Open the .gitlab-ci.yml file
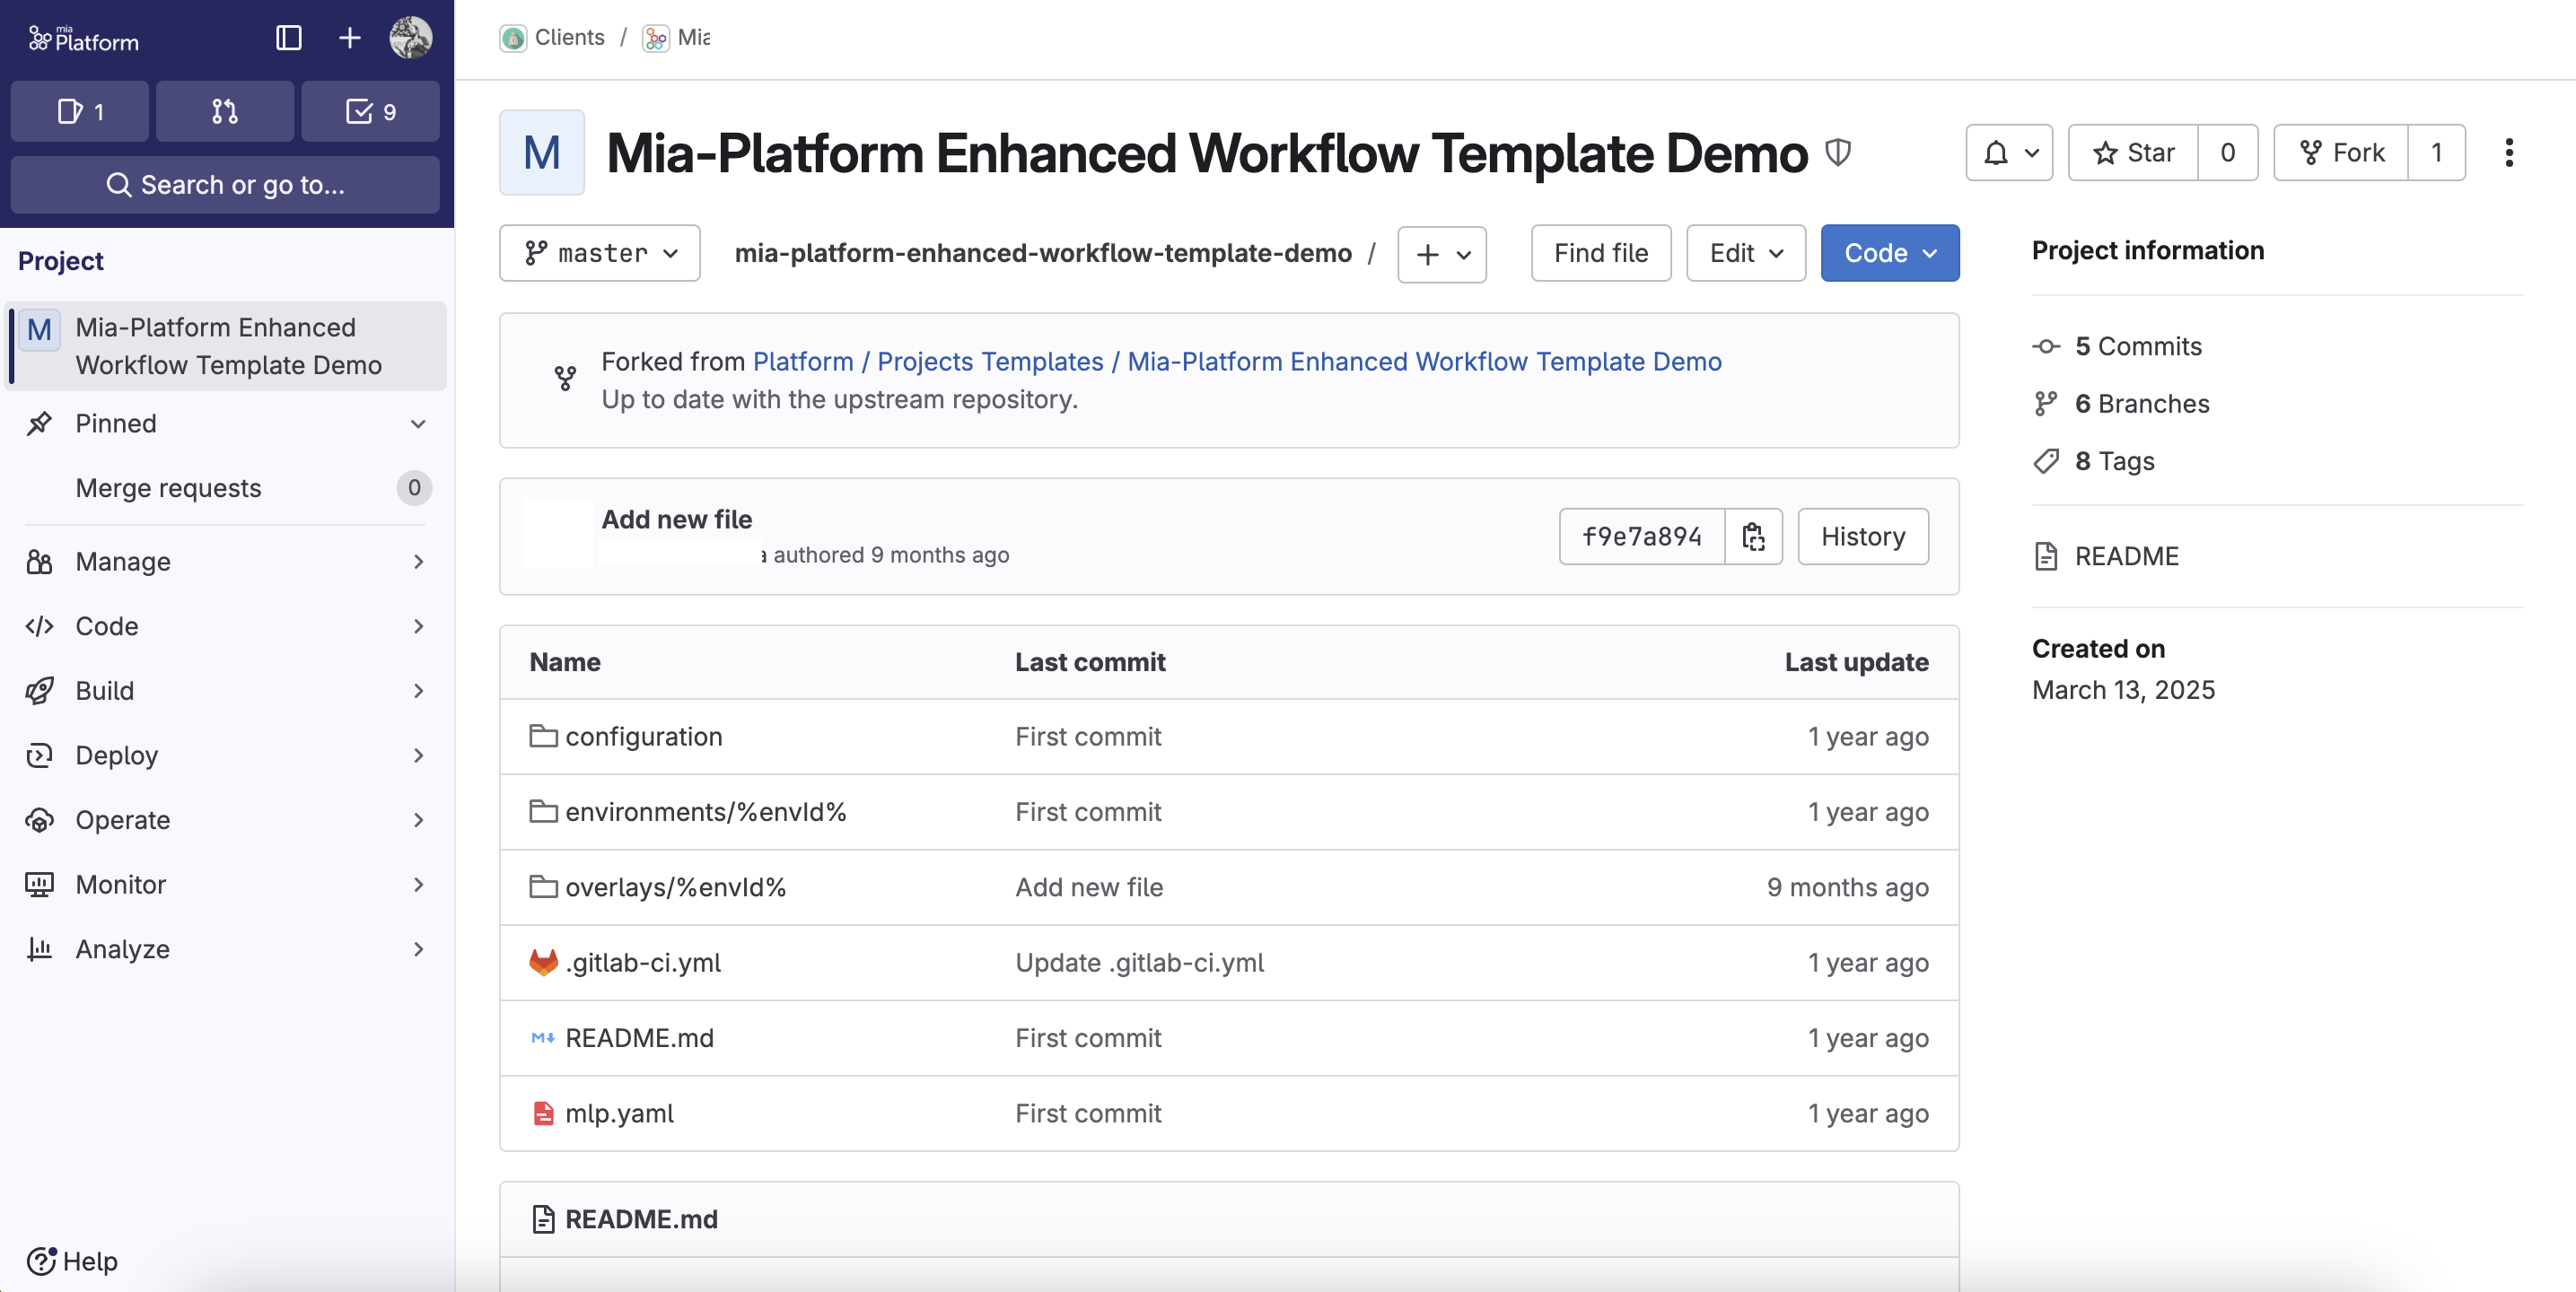Image resolution: width=2576 pixels, height=1292 pixels. [643, 963]
